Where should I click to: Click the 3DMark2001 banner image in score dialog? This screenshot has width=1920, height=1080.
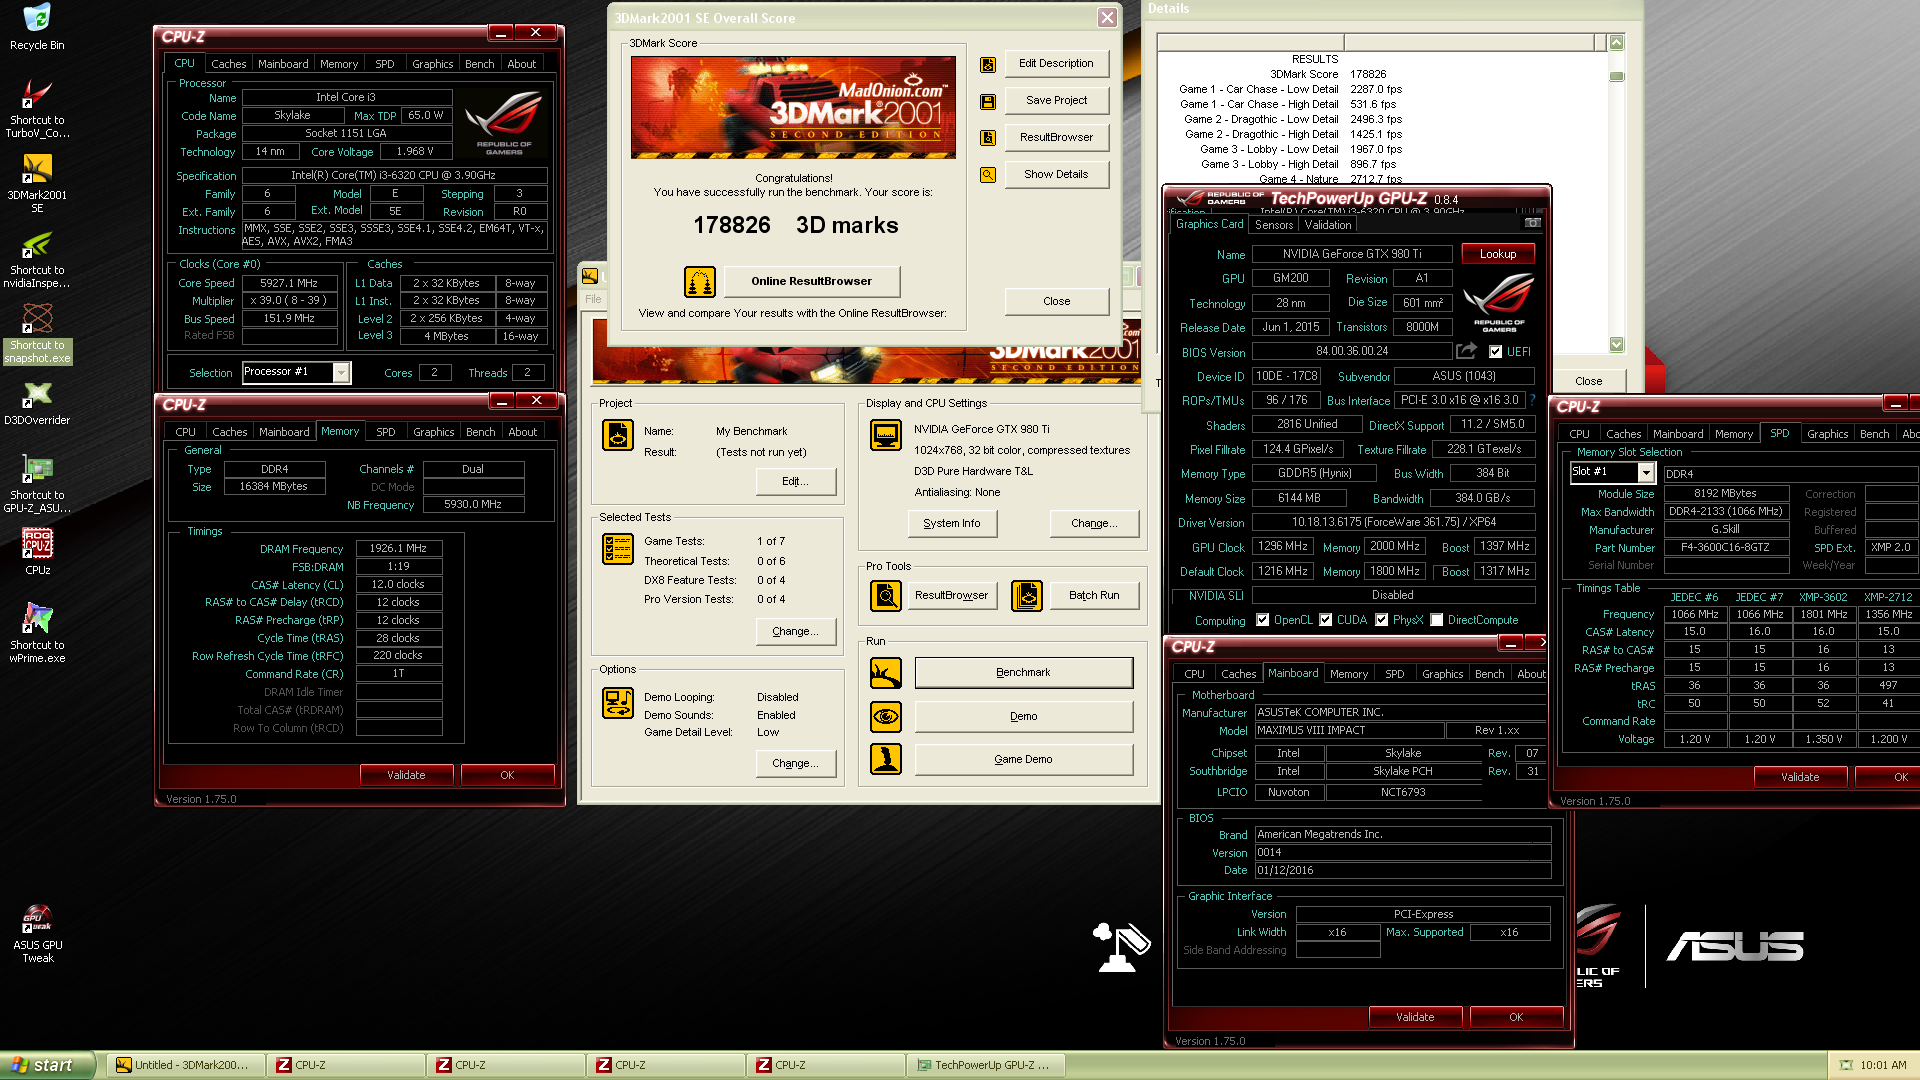click(x=793, y=107)
